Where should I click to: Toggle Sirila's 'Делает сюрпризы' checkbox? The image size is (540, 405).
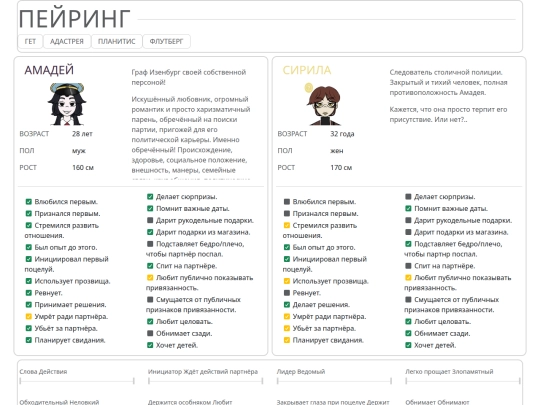click(x=408, y=197)
